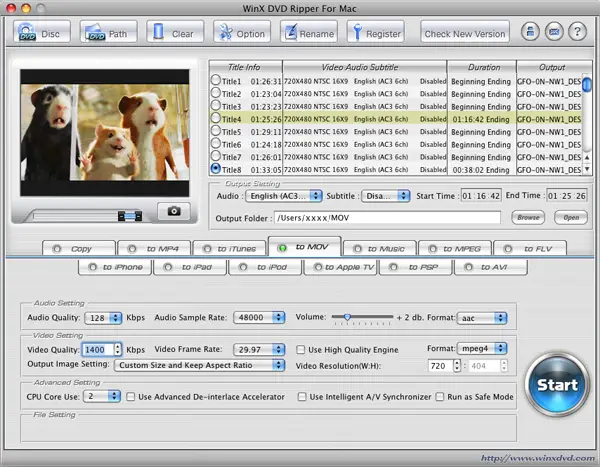This screenshot has width=600, height=467.
Task: Switch to the to MPEG tab
Action: (x=455, y=249)
